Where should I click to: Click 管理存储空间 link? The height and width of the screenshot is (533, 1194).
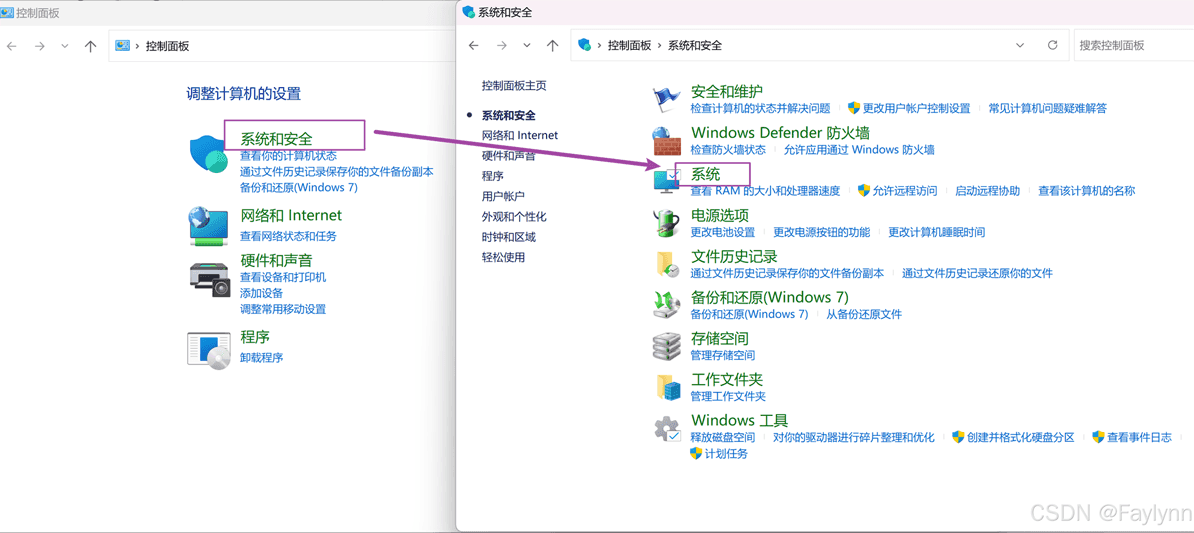pos(723,355)
